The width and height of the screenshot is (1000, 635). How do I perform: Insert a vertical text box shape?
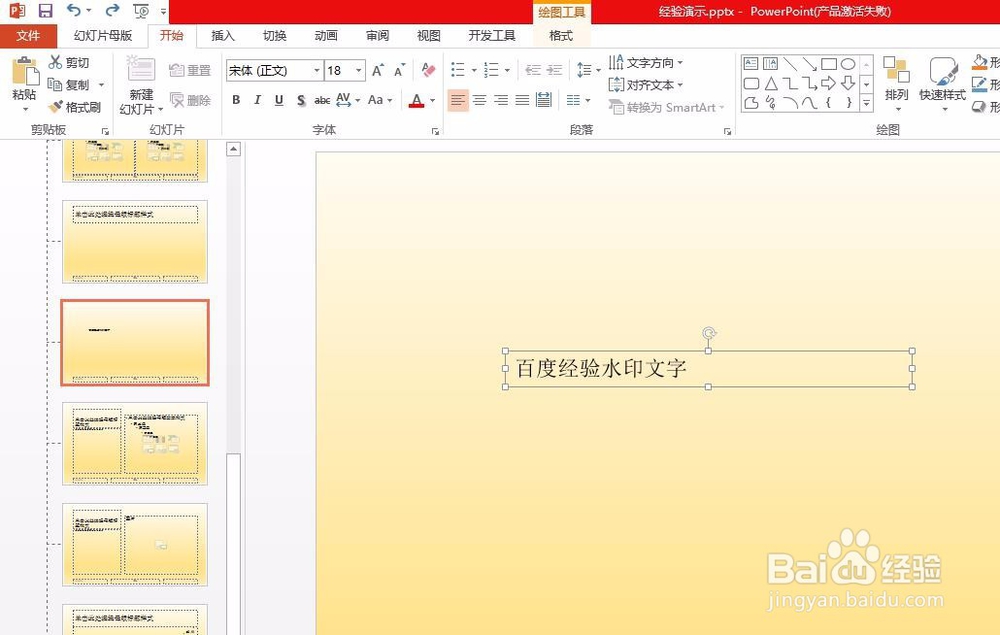(x=770, y=64)
